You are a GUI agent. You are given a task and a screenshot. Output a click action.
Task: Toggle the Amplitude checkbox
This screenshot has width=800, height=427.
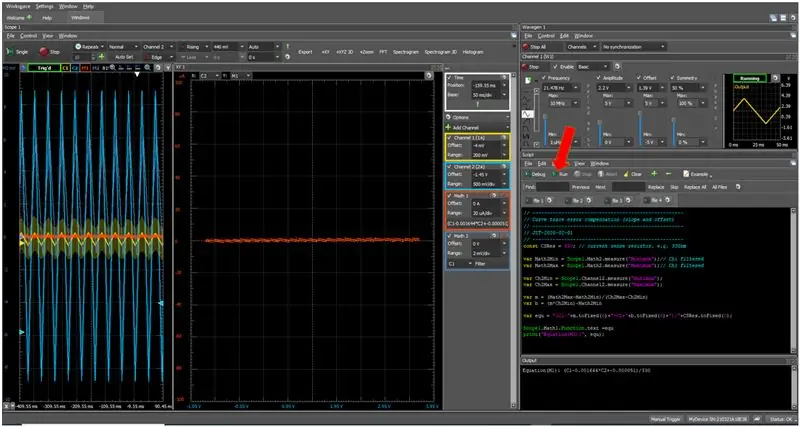pos(598,78)
